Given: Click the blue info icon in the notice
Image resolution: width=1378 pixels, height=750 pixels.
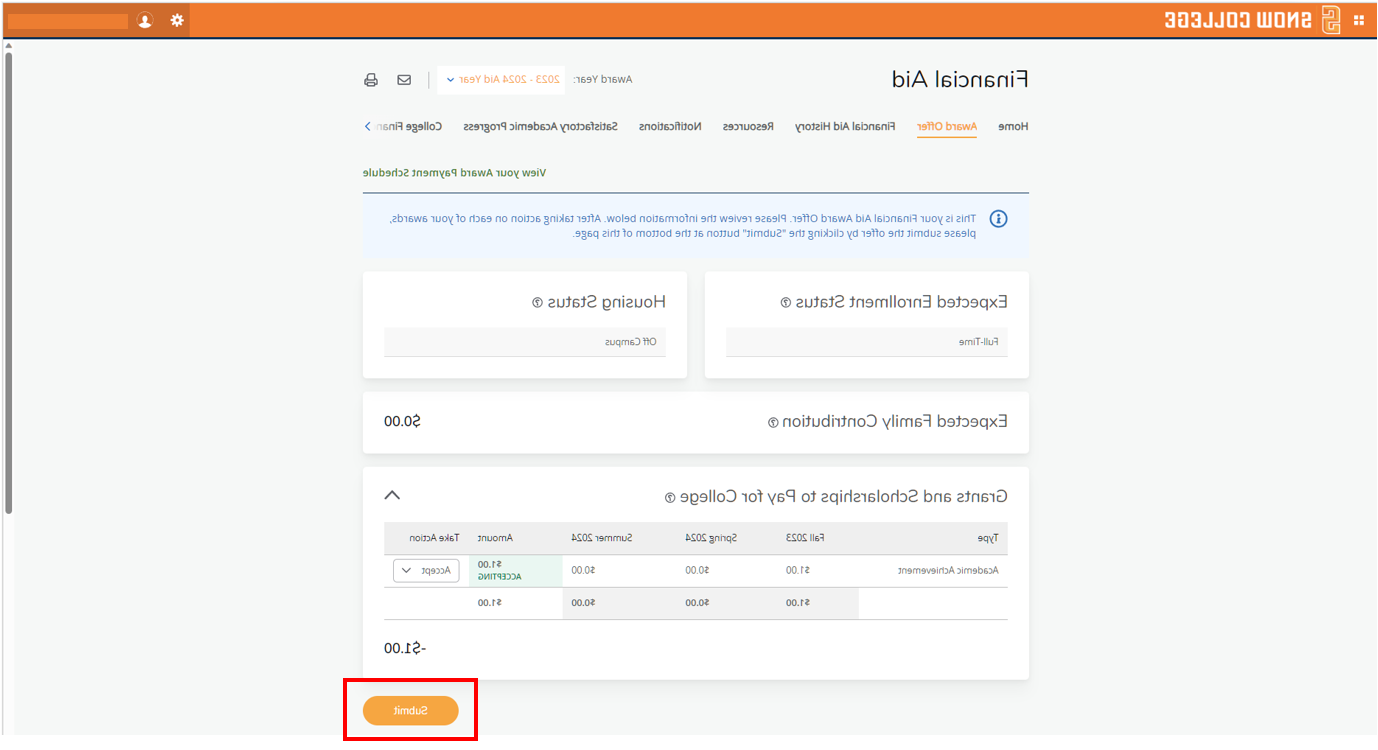Looking at the screenshot, I should (x=998, y=219).
